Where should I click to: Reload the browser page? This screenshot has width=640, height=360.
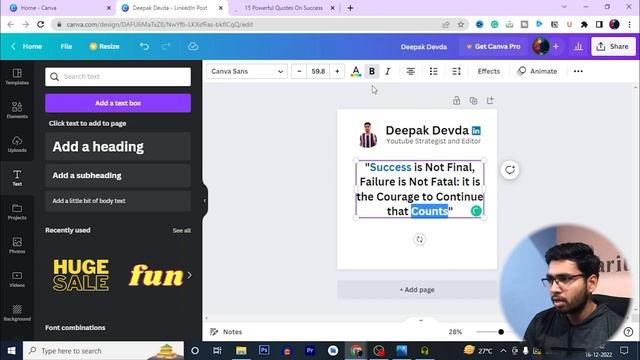coord(40,24)
